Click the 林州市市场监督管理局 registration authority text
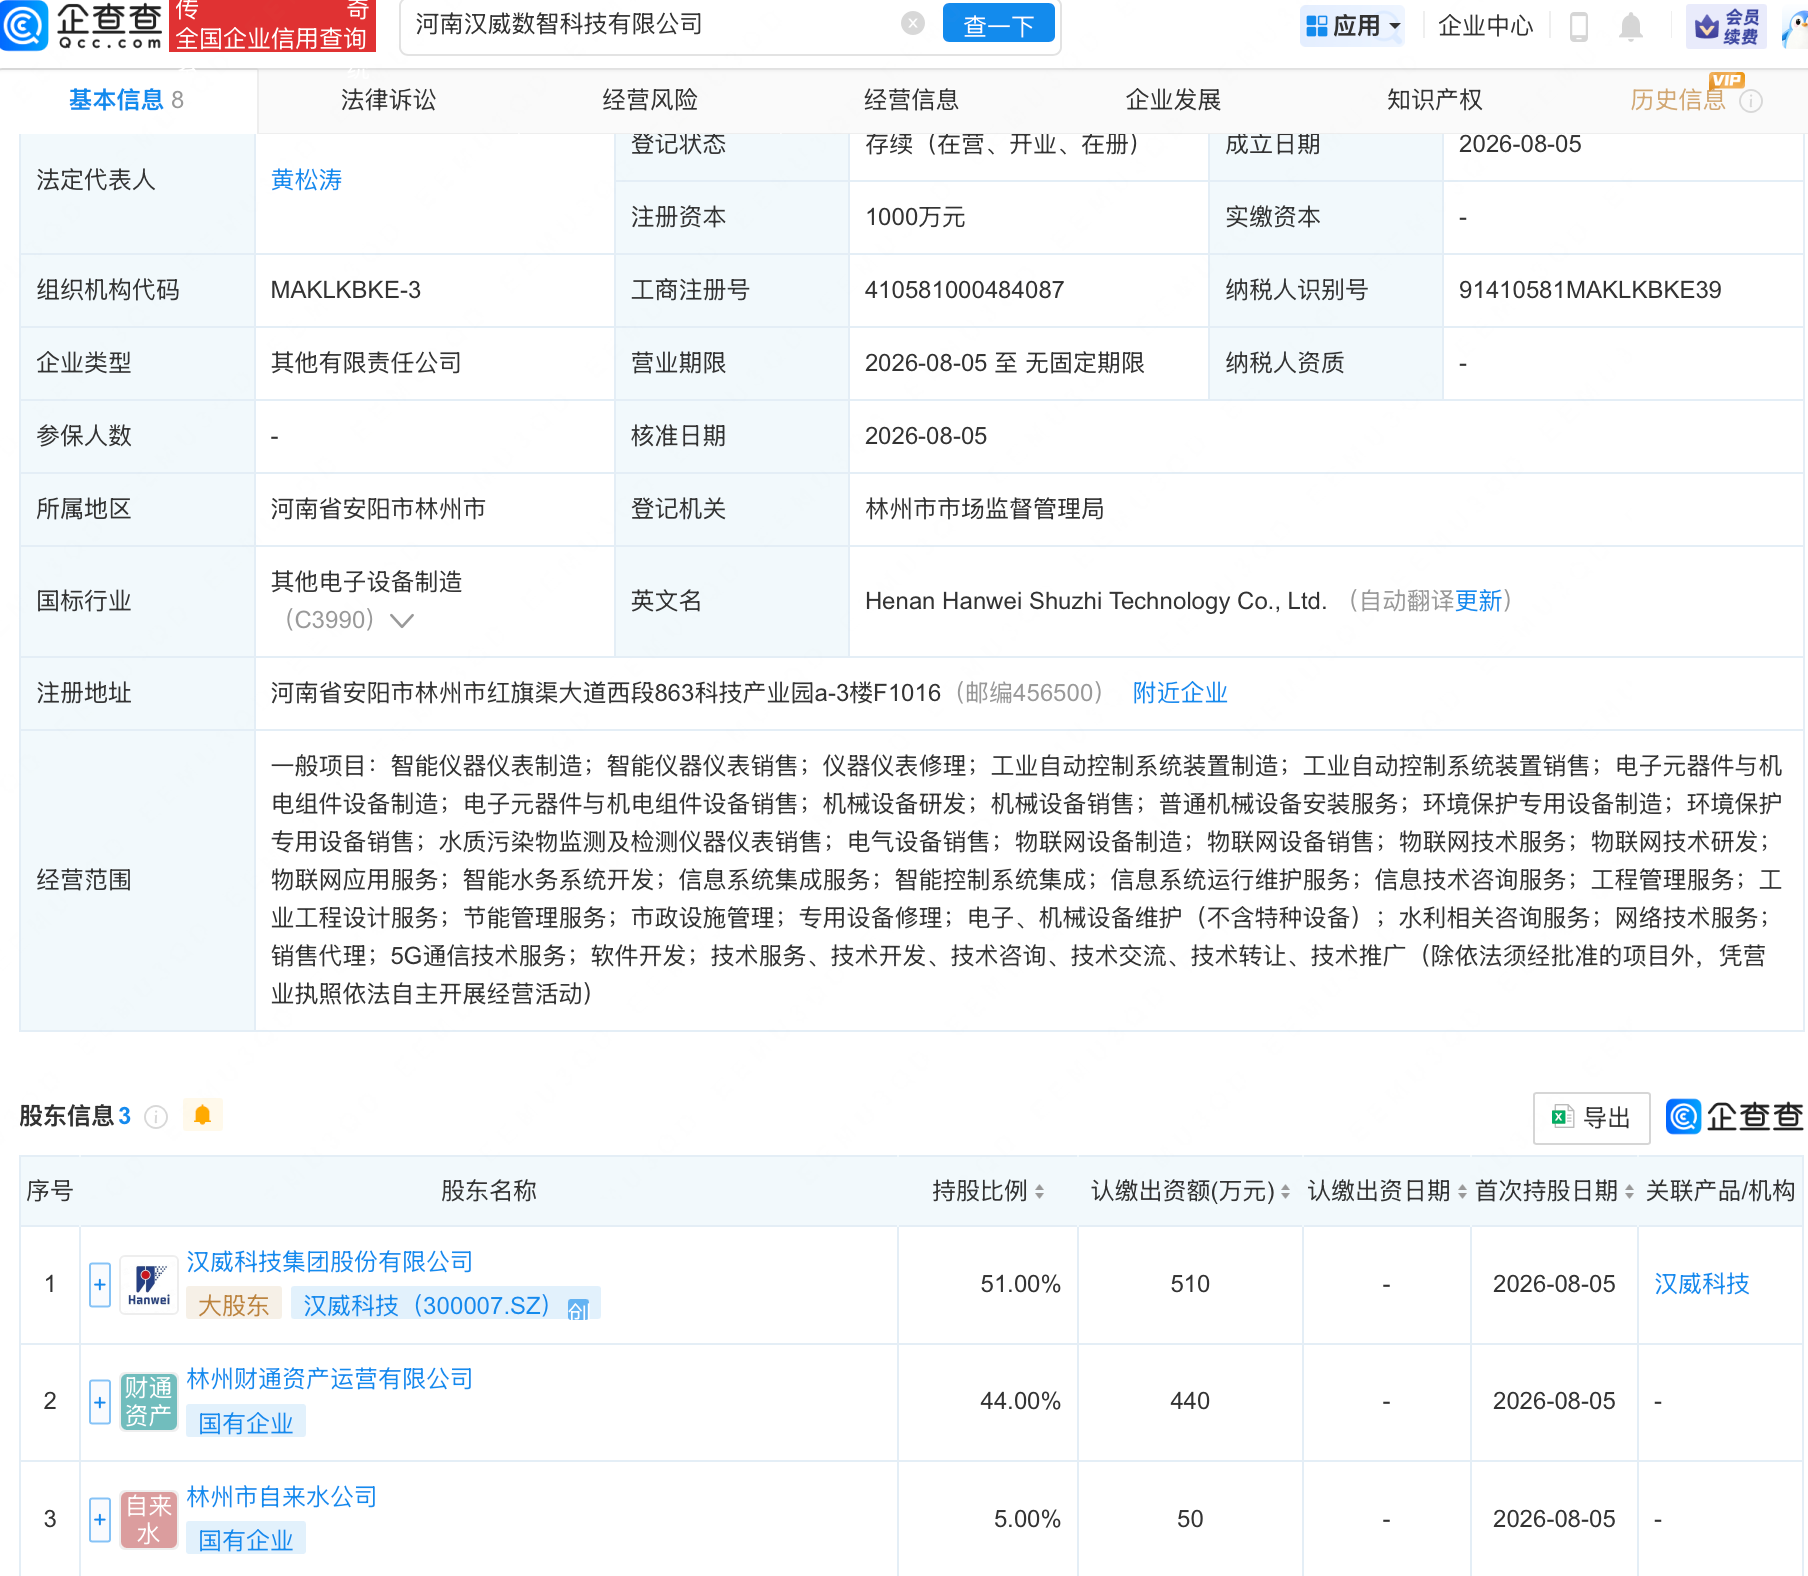1808x1576 pixels. click(984, 509)
